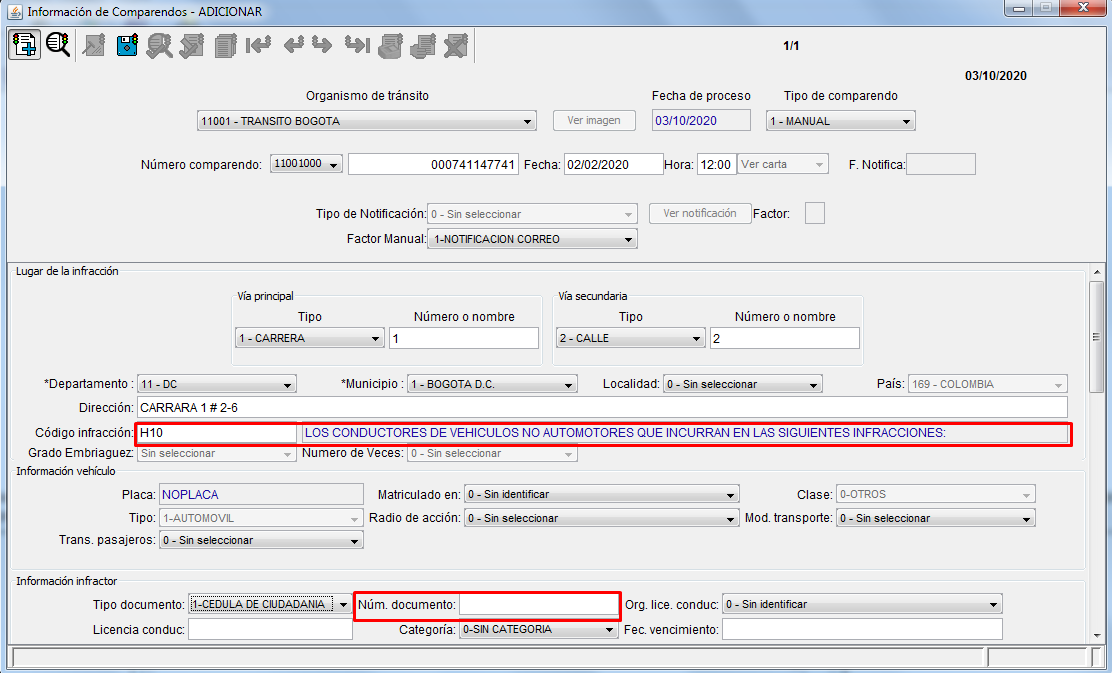Screen dimensions: 1112x673
Task: Click the Dirección text field
Action: [601, 407]
